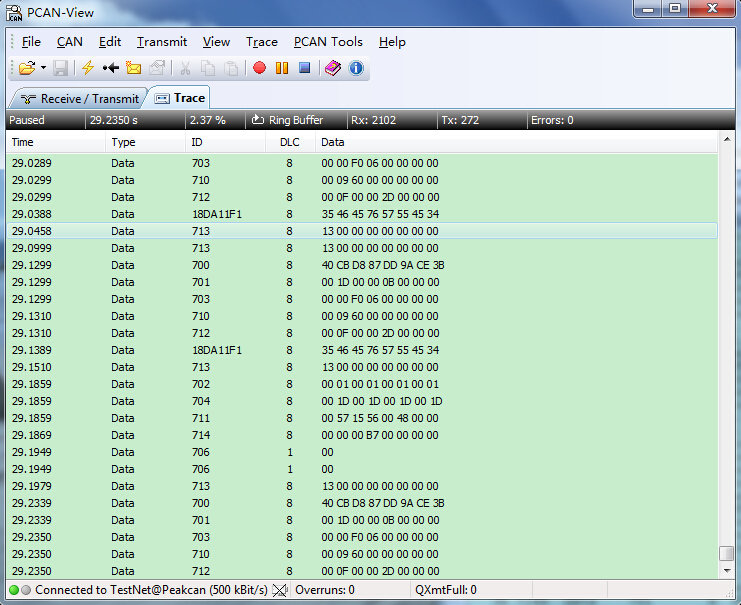Screen dimensions: 741x605
Task: Open the View menu
Action: click(216, 42)
